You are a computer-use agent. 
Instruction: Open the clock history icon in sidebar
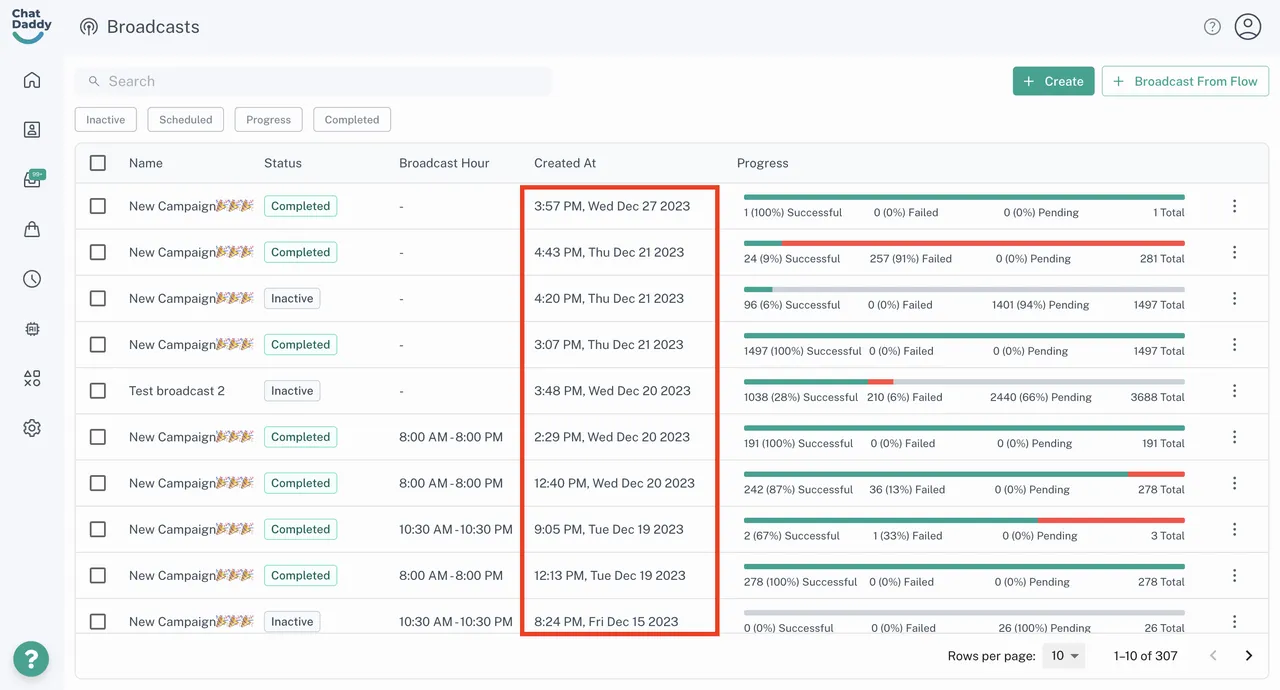tap(32, 279)
